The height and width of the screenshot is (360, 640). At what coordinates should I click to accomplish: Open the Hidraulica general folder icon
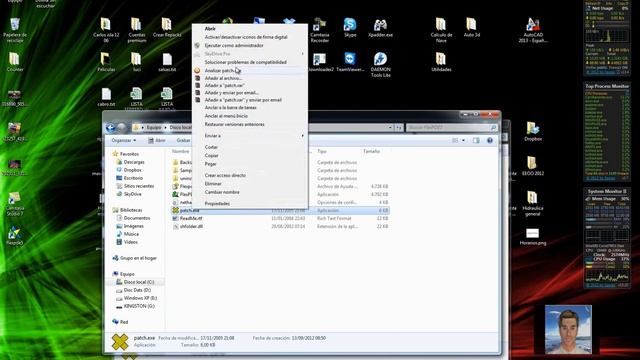click(x=532, y=203)
